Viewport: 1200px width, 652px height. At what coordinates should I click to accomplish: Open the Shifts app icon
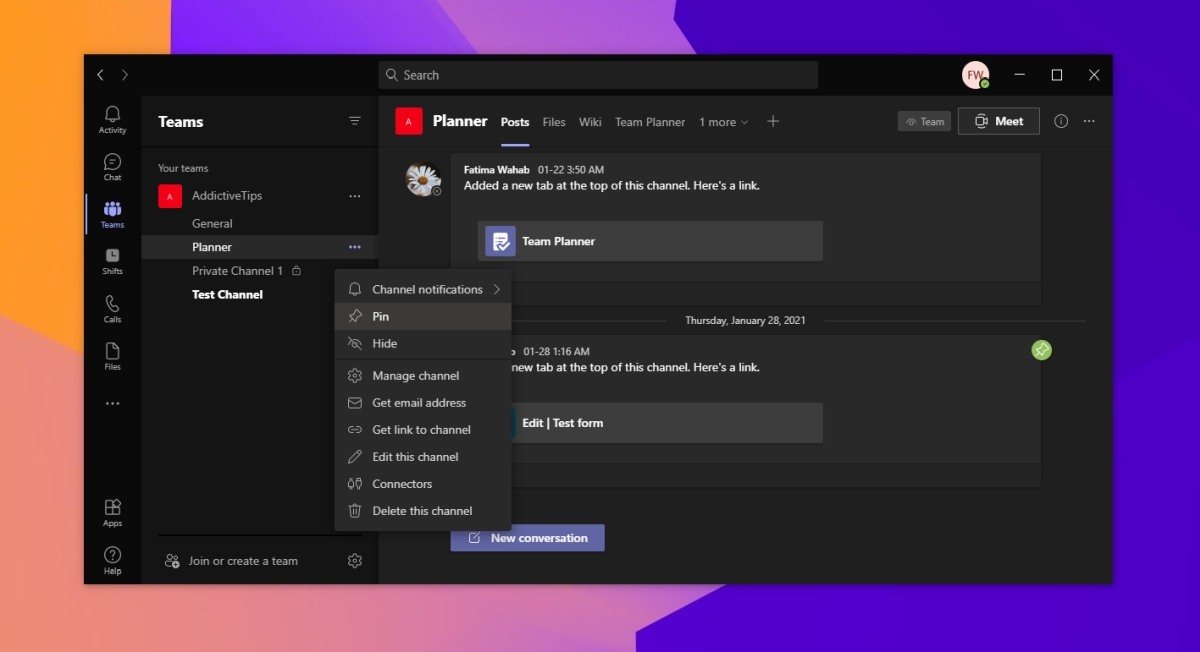[x=112, y=261]
